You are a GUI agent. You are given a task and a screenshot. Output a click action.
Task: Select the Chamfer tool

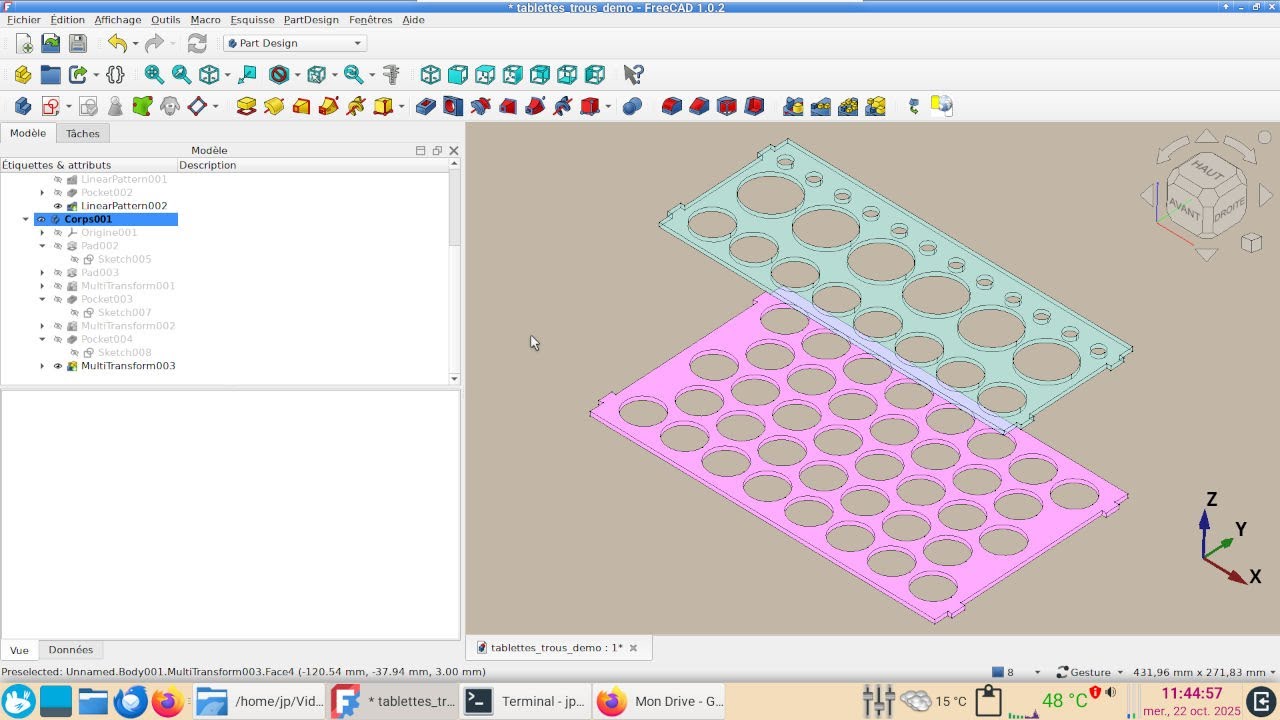(699, 106)
